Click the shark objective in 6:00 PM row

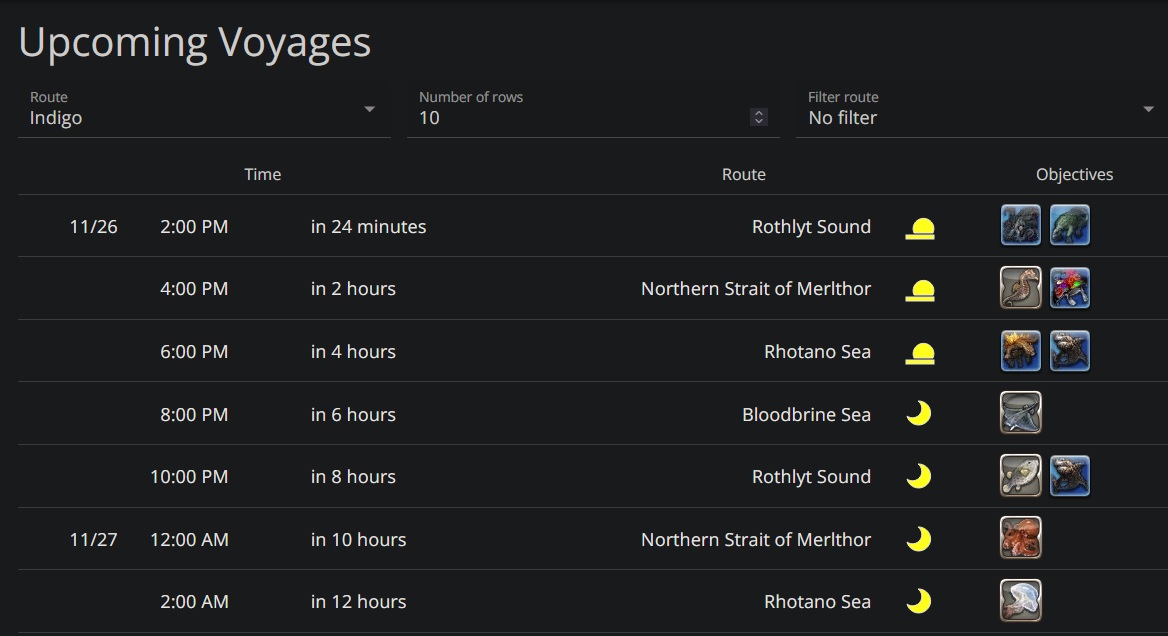click(x=1070, y=351)
